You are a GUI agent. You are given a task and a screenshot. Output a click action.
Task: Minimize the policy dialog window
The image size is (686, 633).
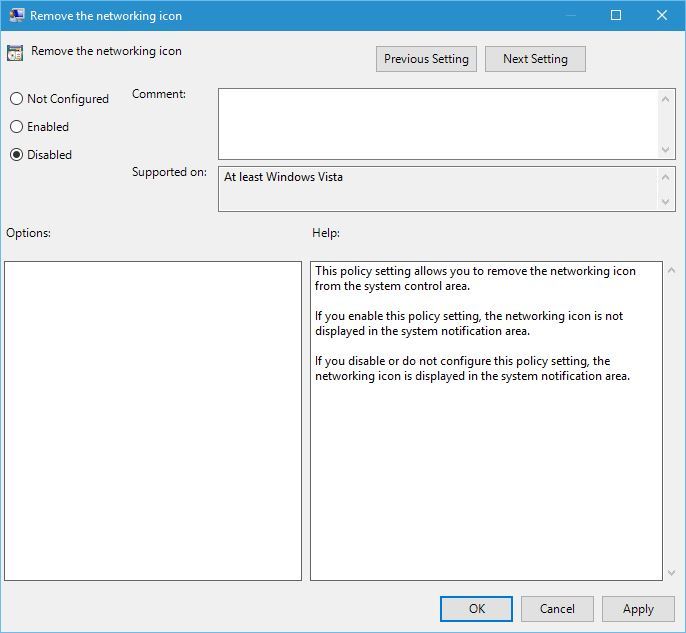[570, 15]
